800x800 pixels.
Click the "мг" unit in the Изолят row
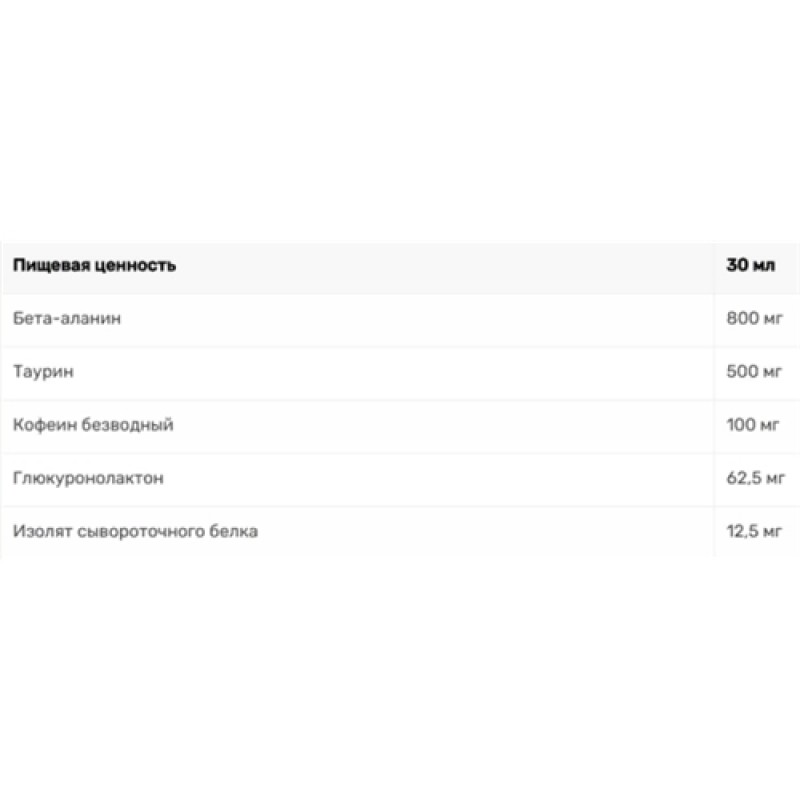click(x=773, y=531)
